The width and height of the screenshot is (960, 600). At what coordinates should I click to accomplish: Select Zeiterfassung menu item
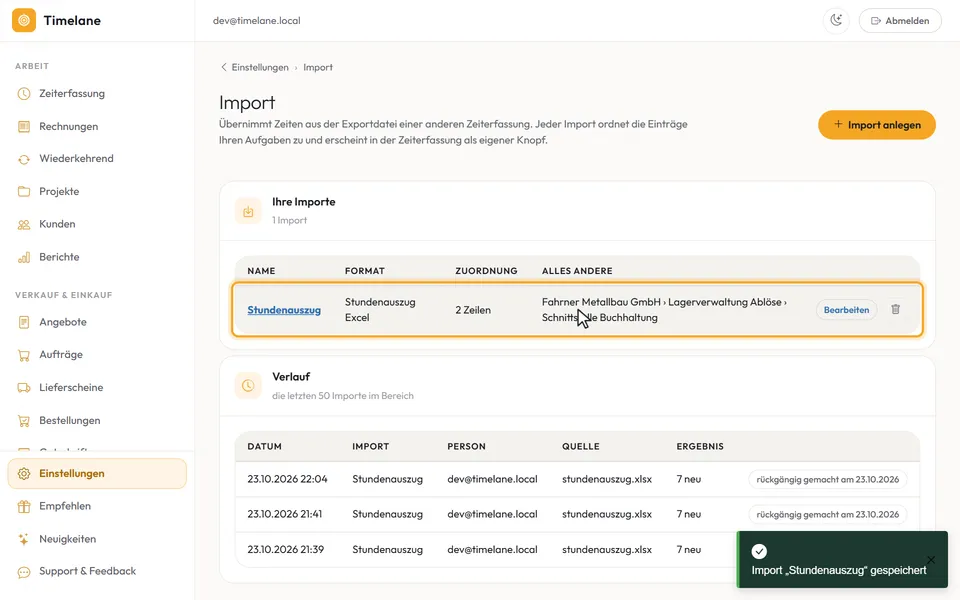97,94
